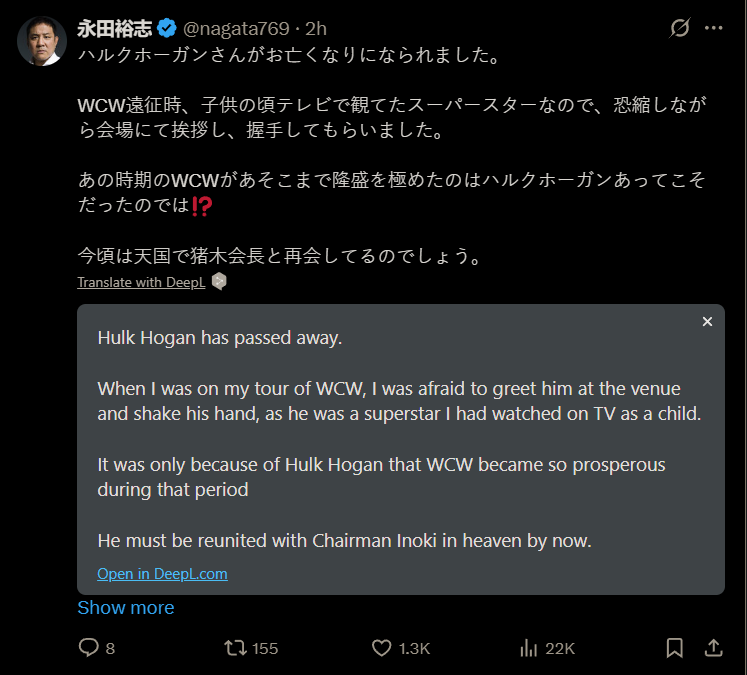
Task: Click the Grok icon beside the post menu
Action: point(679,28)
